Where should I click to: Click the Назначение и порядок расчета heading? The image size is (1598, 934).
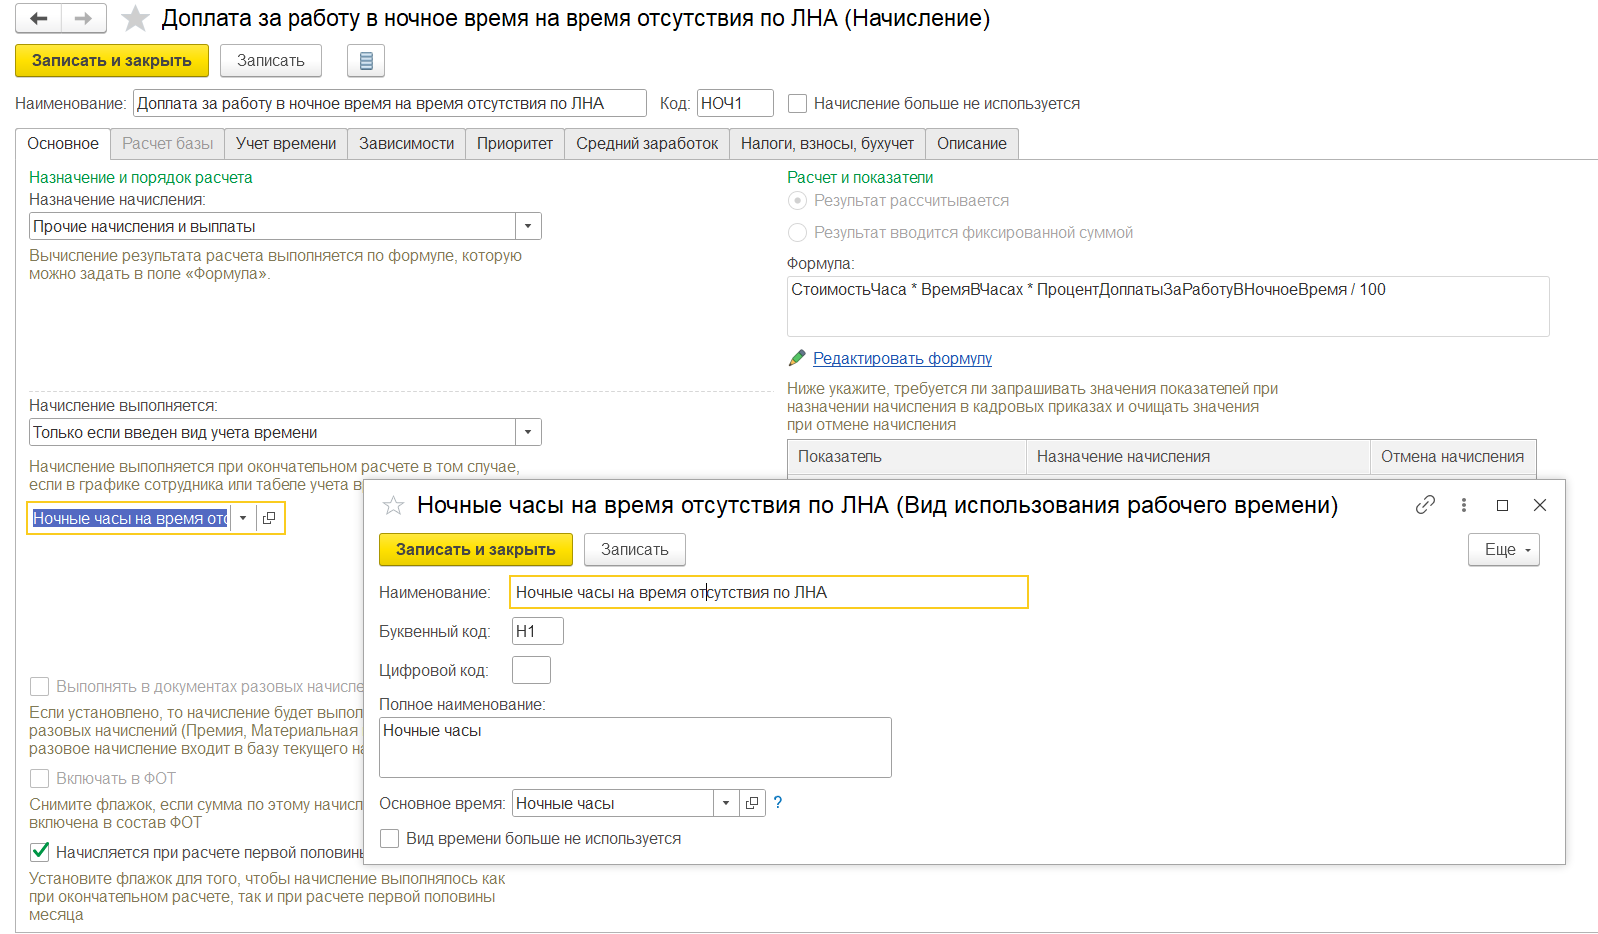[x=141, y=177]
